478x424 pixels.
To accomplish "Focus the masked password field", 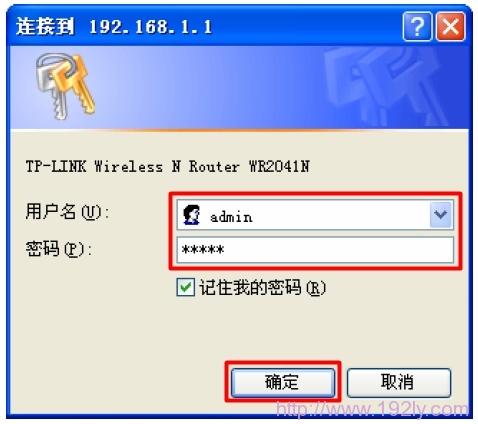I will click(315, 250).
